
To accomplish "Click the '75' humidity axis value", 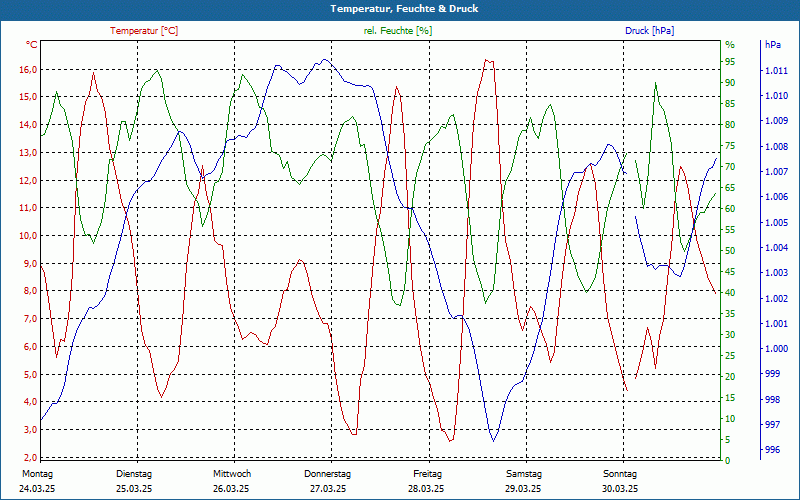I will pos(730,146).
